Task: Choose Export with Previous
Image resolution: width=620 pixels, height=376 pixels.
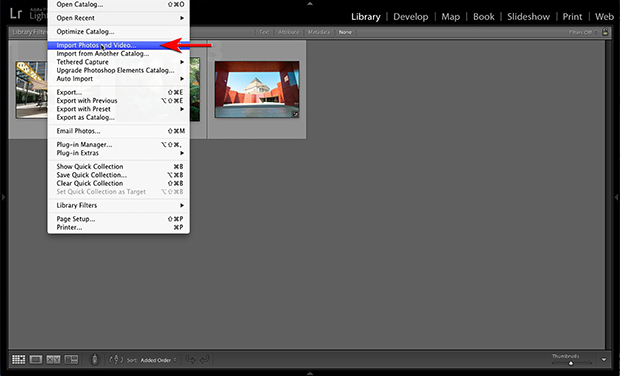Action: point(119,100)
